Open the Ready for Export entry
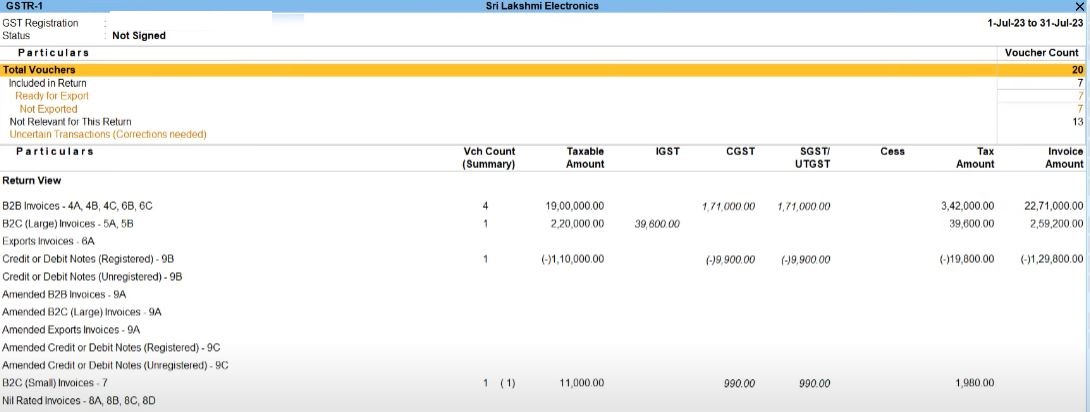Viewport: 1090px width, 412px height. (x=52, y=96)
